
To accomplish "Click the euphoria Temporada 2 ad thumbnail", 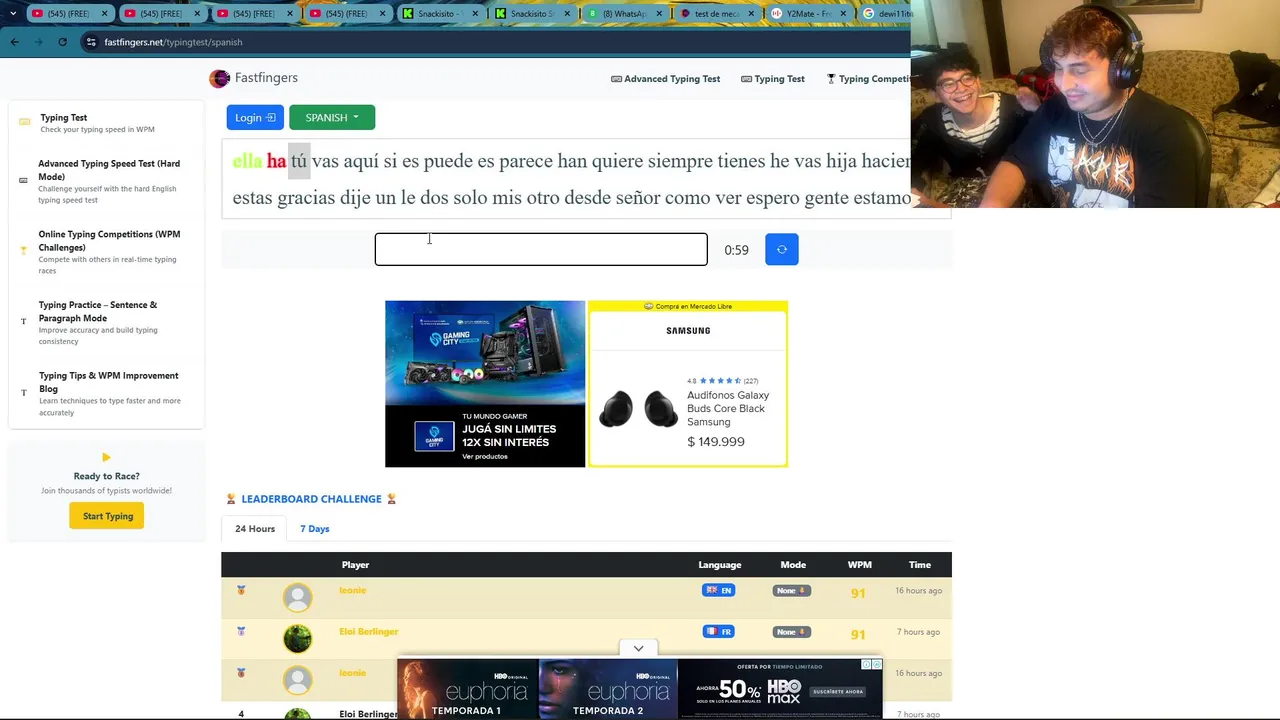I will pyautogui.click(x=608, y=689).
